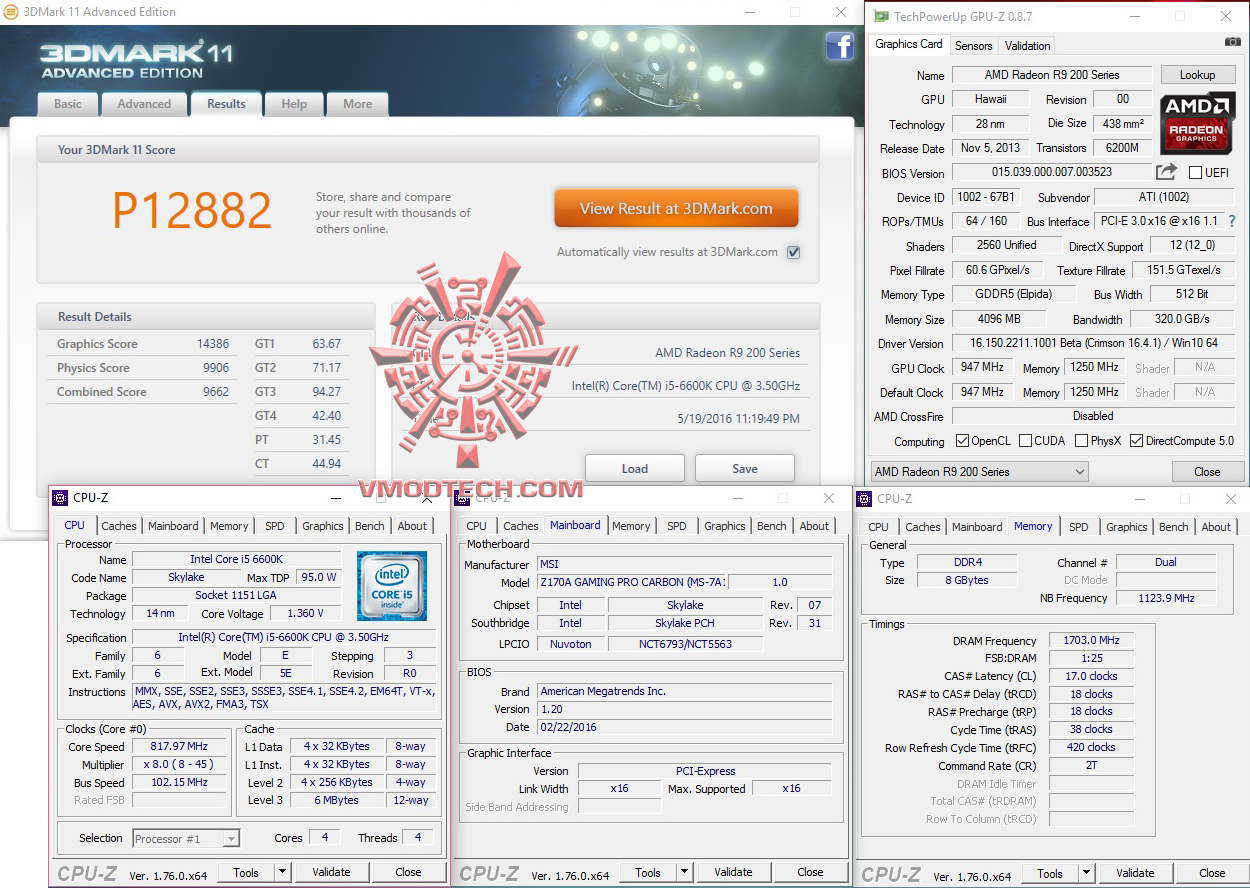Click the DRAM Frequency value field
The image size is (1250, 888).
pos(1091,641)
